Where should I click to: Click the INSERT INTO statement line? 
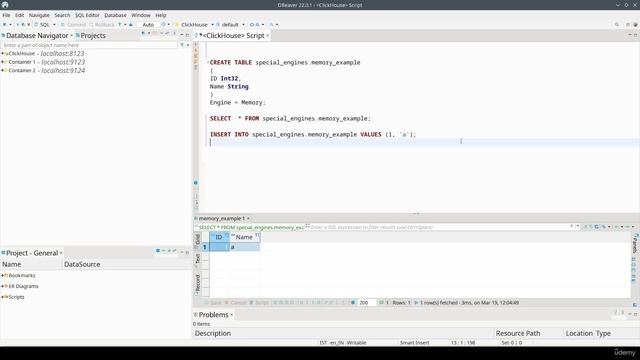313,134
